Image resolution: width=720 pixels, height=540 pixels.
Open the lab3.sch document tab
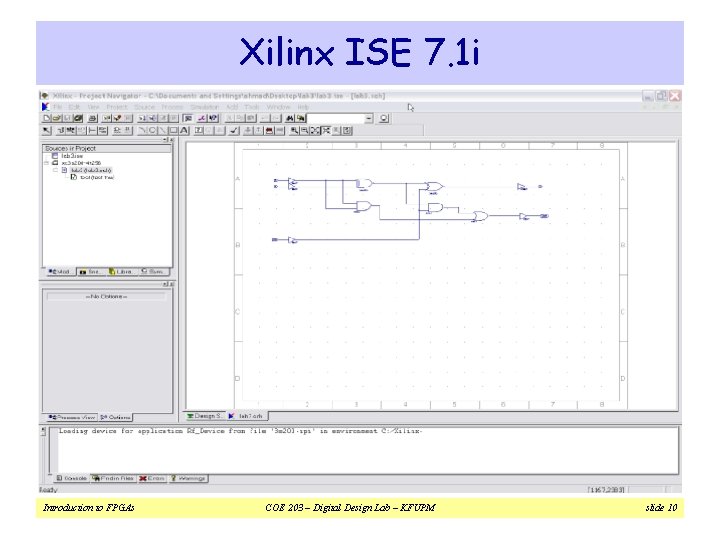[x=247, y=416]
